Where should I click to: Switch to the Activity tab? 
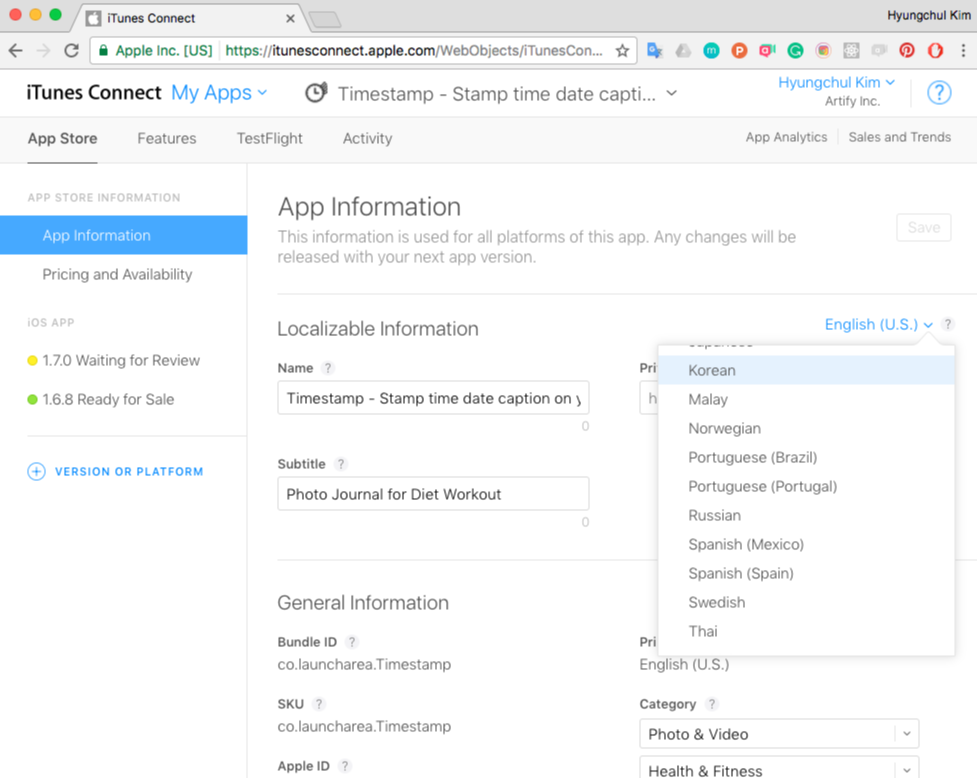pos(368,138)
